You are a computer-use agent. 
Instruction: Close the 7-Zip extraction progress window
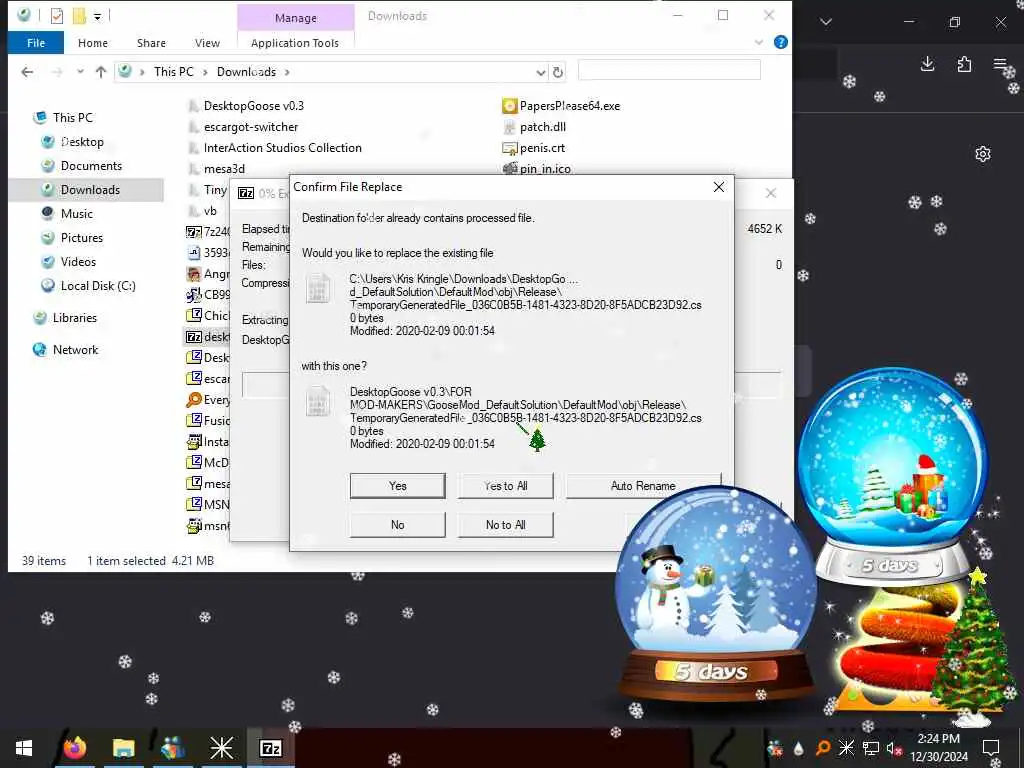[771, 193]
